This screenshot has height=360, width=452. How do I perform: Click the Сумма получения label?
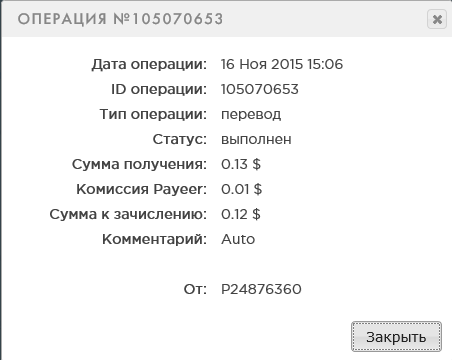point(139,164)
